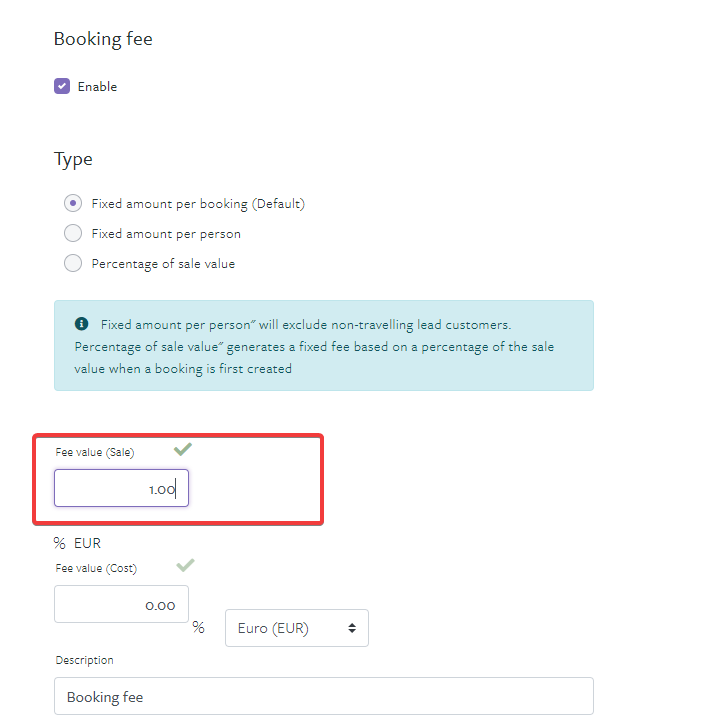The image size is (724, 727).
Task: Choose the Fixed amount per person option
Action: (73, 233)
